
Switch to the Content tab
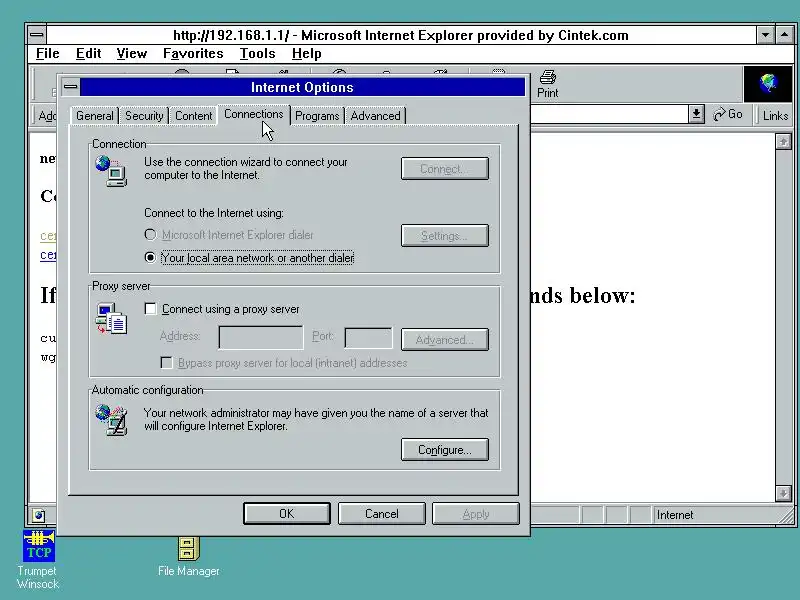pyautogui.click(x=193, y=116)
